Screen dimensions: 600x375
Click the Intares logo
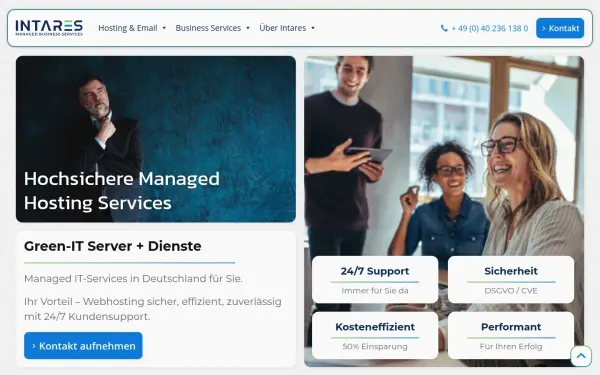pyautogui.click(x=49, y=28)
